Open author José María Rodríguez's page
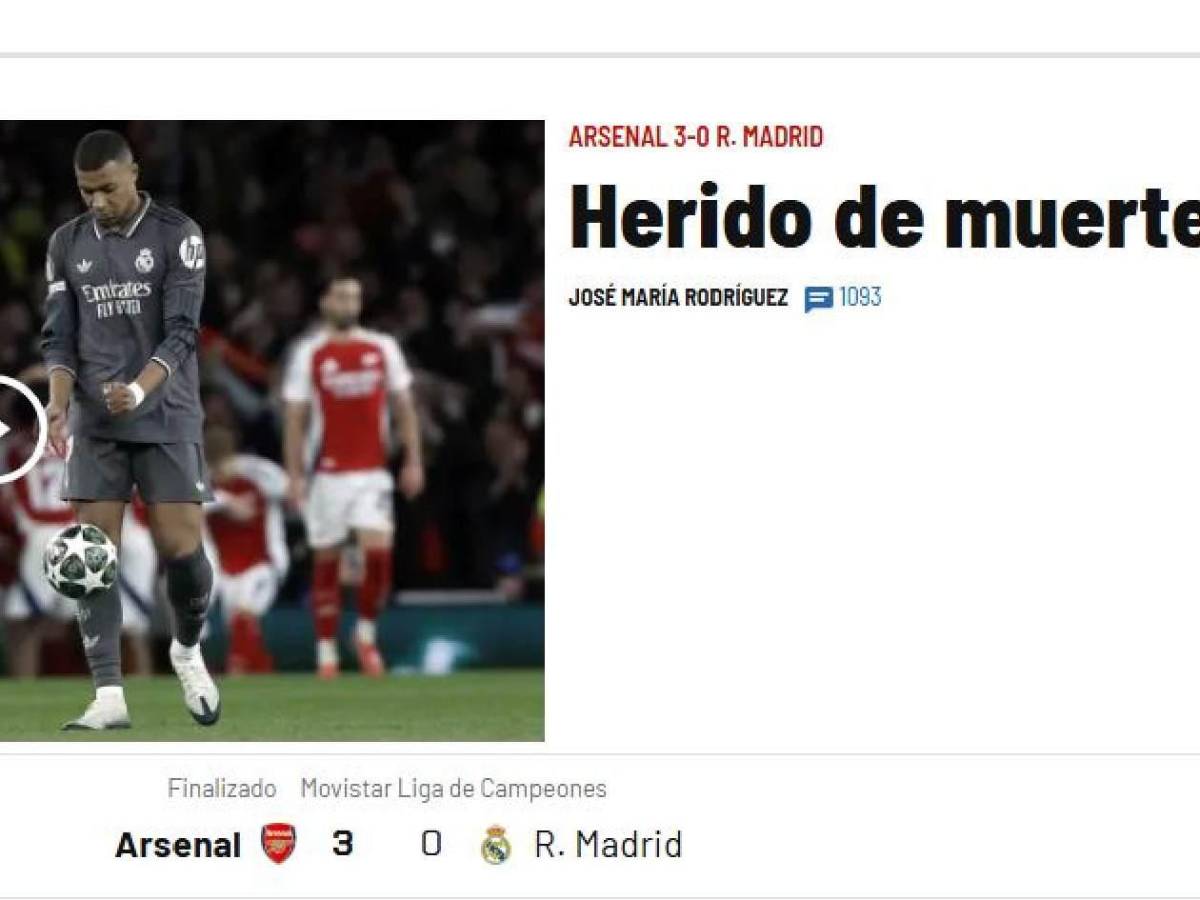This screenshot has width=1200, height=900. pyautogui.click(x=678, y=298)
